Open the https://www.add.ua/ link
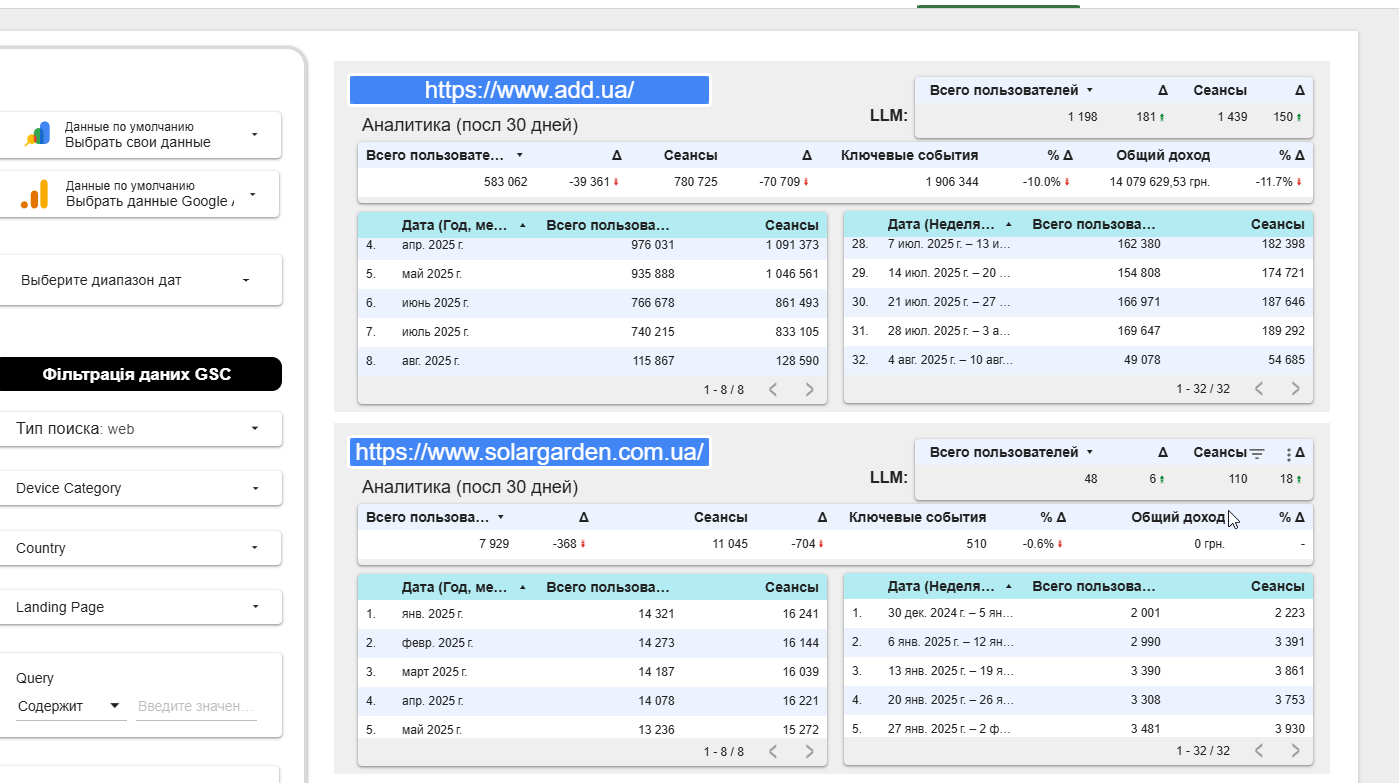The height and width of the screenshot is (783, 1399). tap(529, 90)
